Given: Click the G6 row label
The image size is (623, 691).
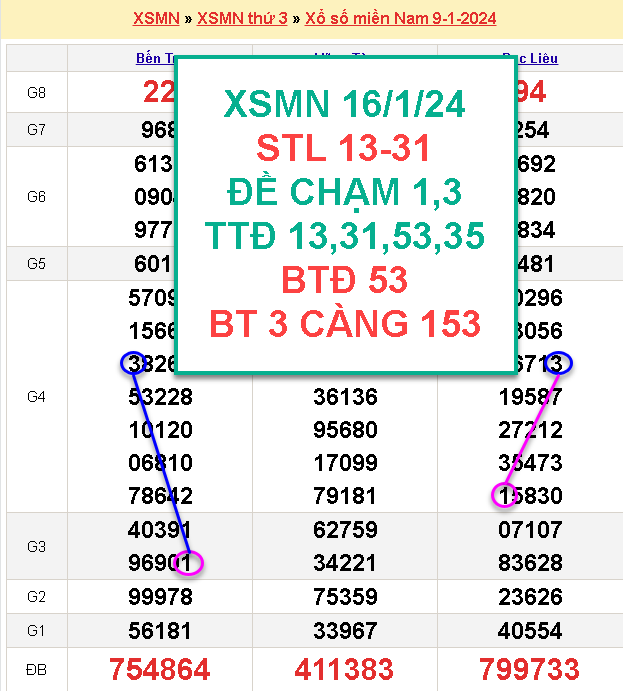Looking at the screenshot, I should pos(36,197).
